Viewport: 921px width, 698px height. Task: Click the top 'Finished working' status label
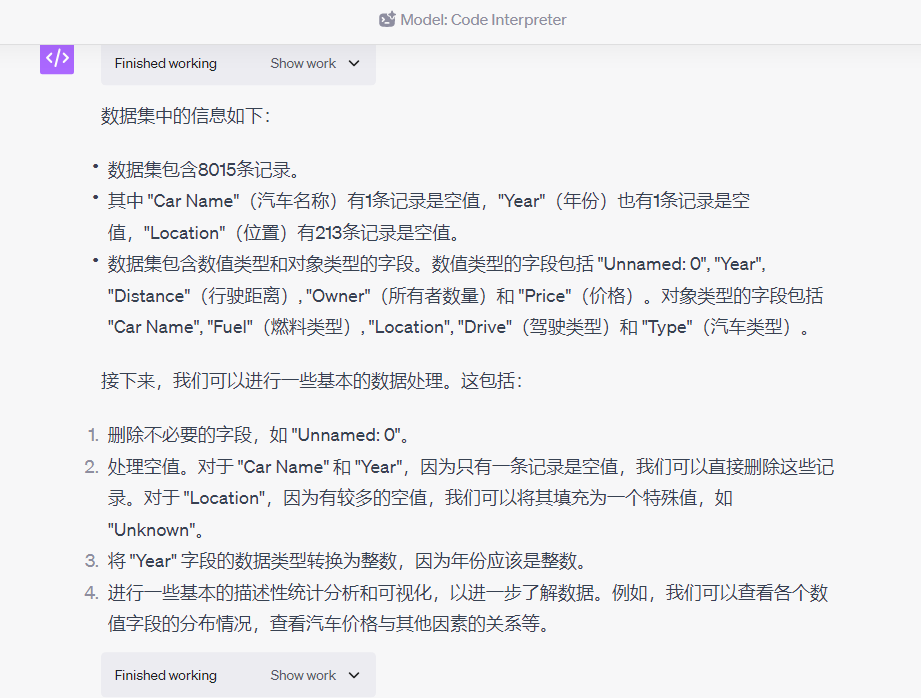pos(165,63)
